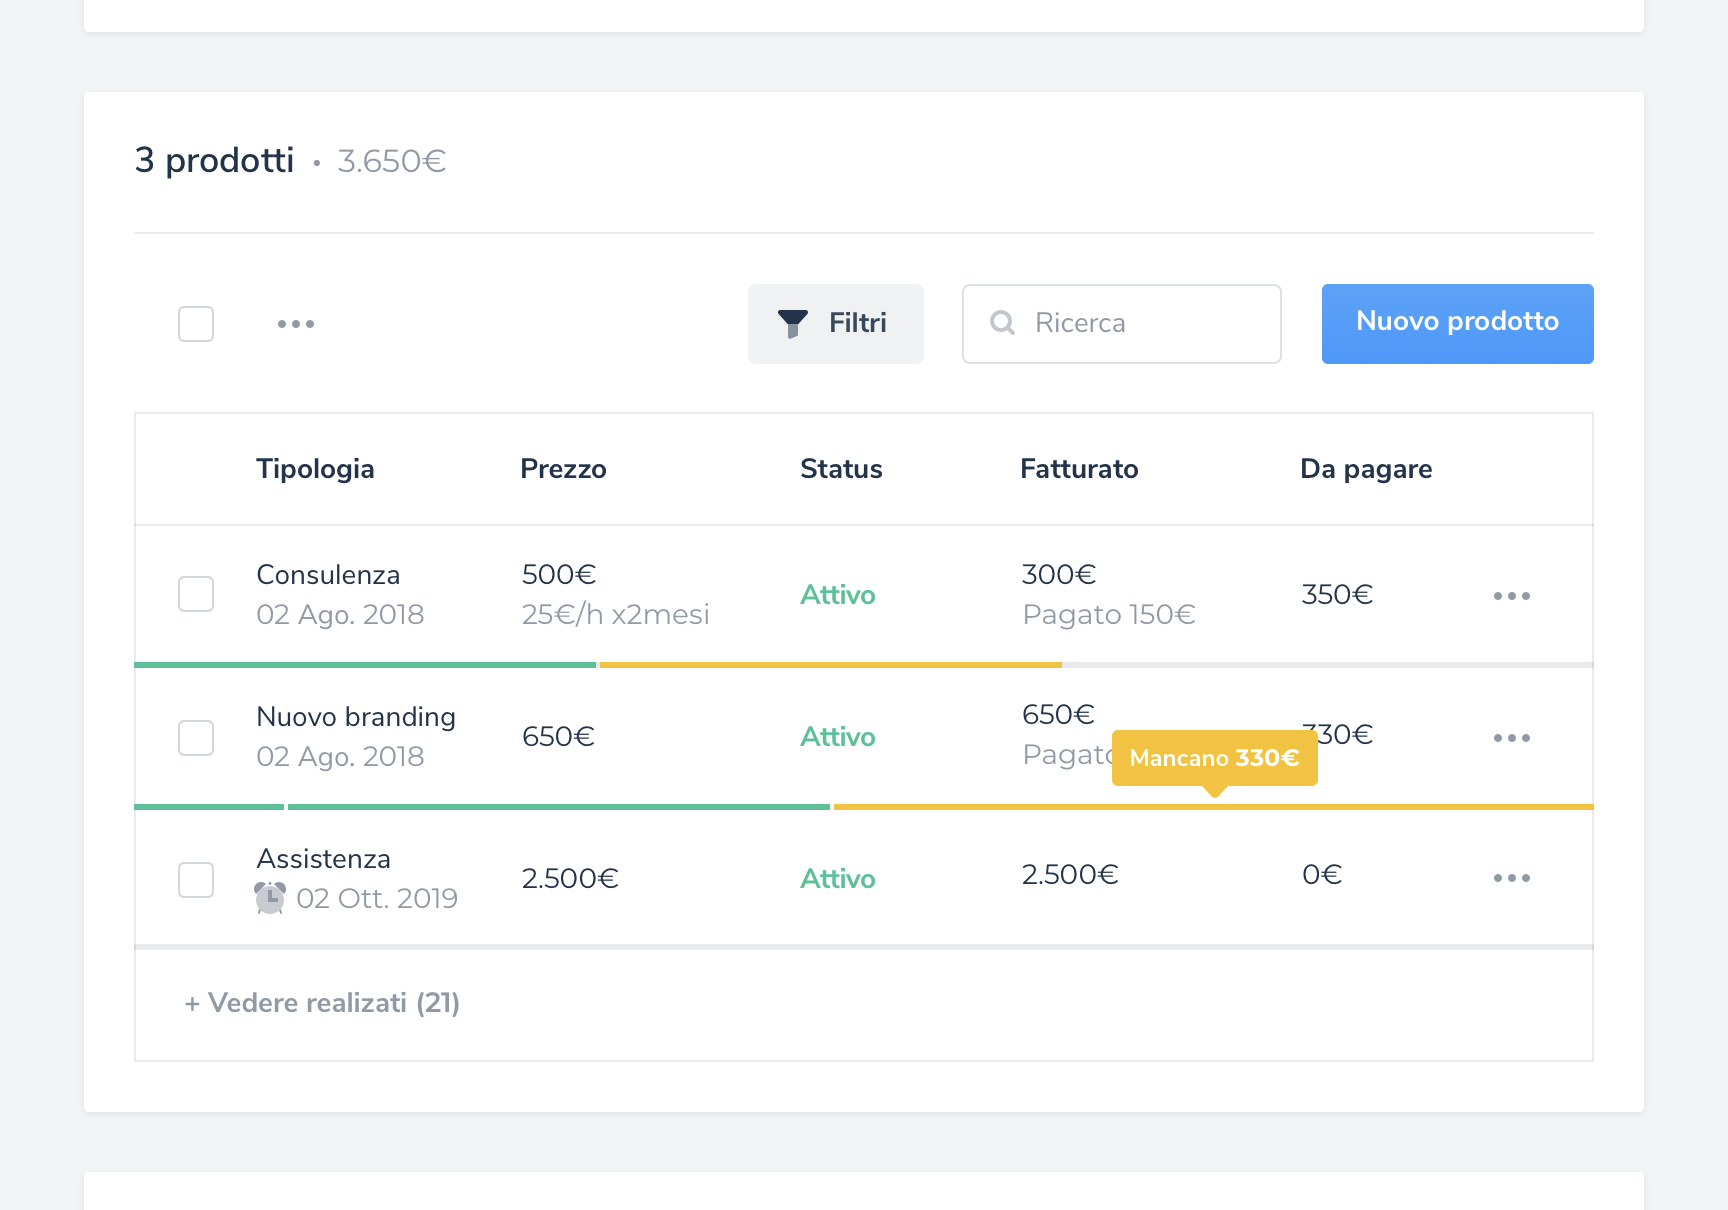Image resolution: width=1728 pixels, height=1210 pixels.
Task: Toggle the select-all checkbox in toolbar
Action: point(196,324)
